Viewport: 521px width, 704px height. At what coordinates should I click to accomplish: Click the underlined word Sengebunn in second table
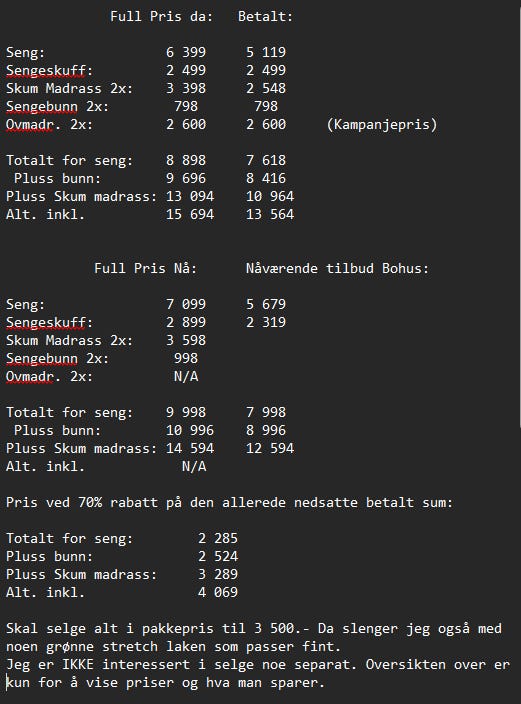point(41,358)
